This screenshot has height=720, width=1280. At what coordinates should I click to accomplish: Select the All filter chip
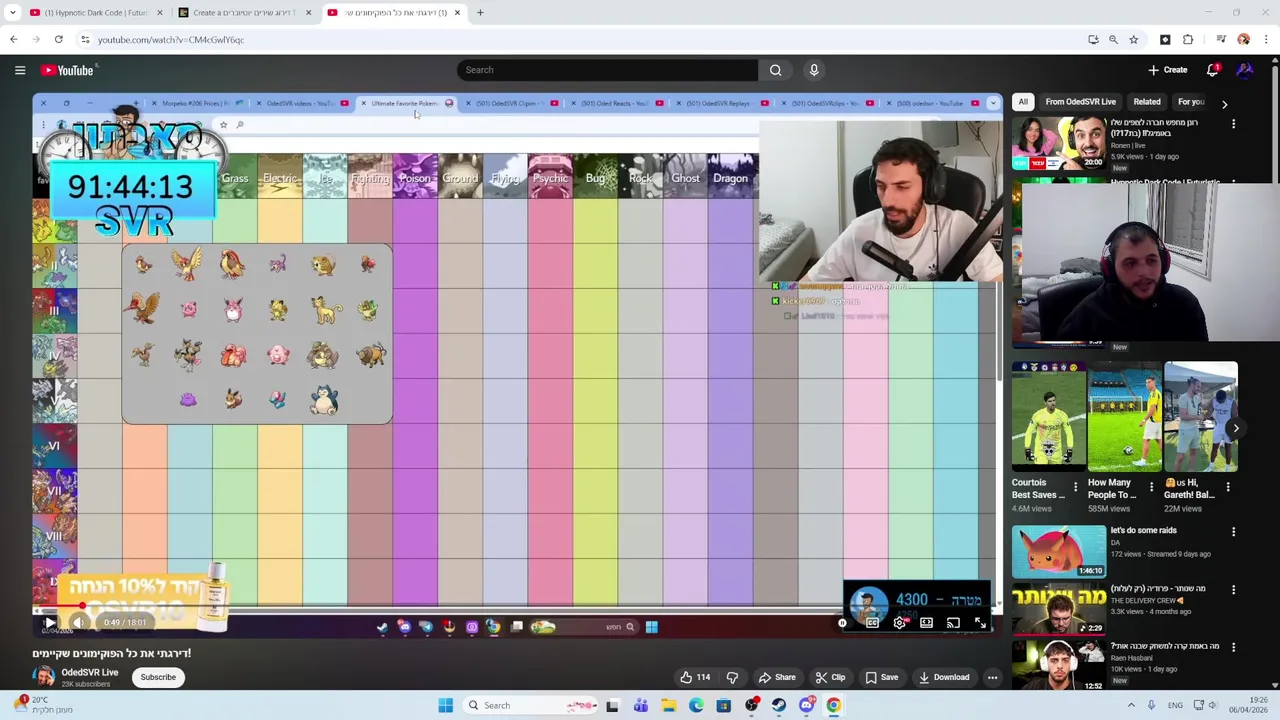tap(1023, 102)
